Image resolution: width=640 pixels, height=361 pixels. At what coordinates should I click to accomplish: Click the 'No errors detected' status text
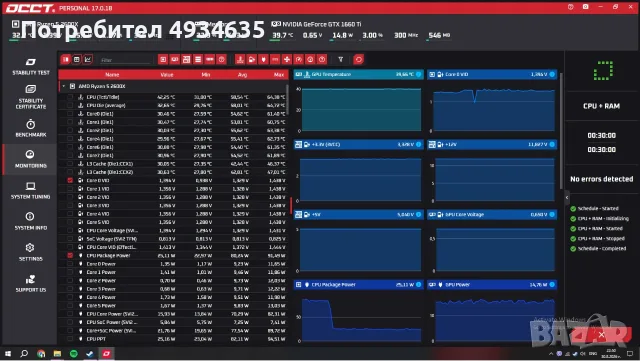tap(601, 179)
